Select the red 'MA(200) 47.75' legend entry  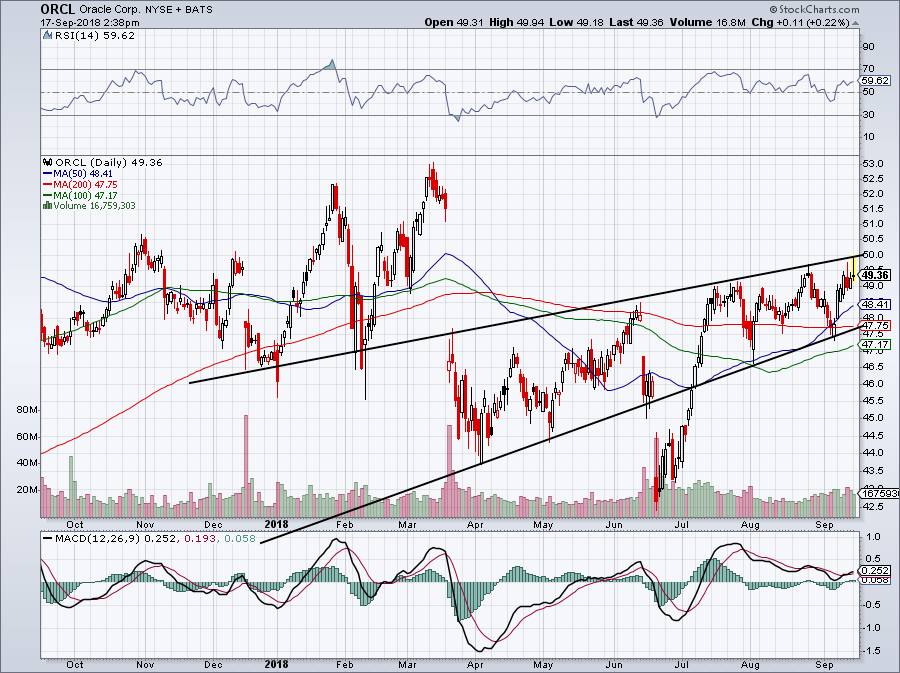point(81,185)
